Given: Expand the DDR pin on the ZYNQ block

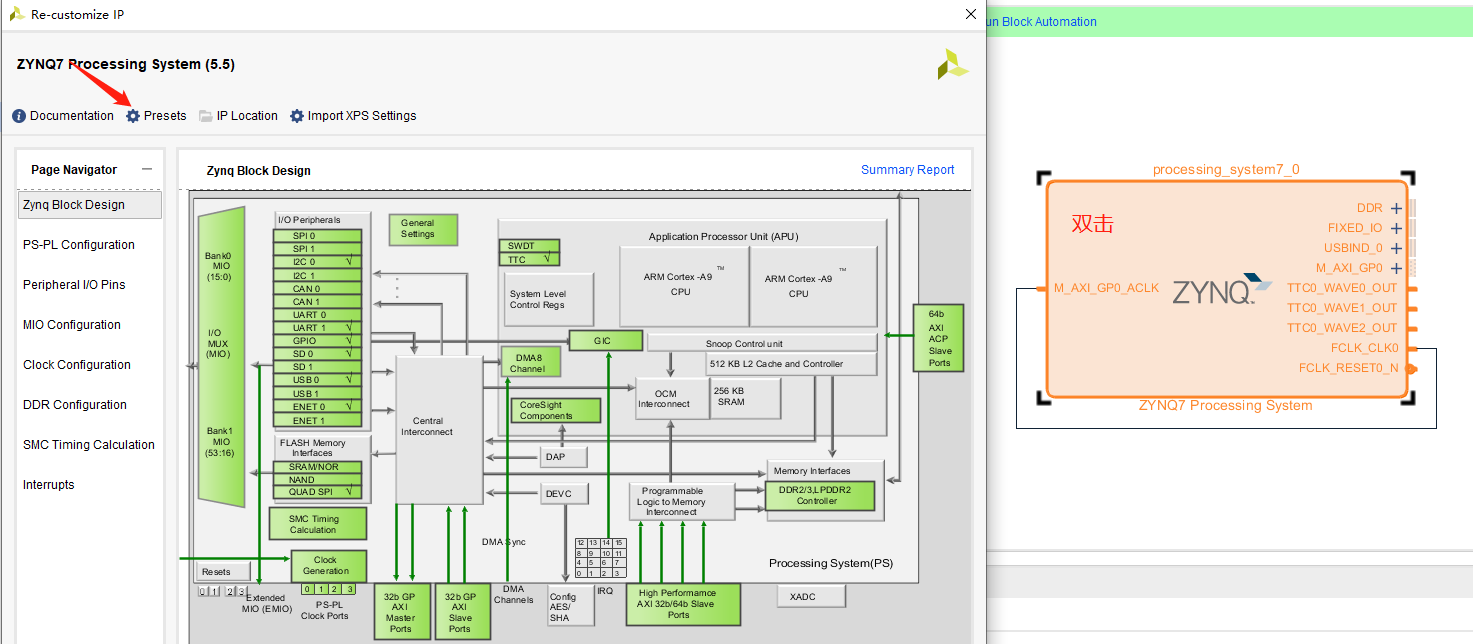Looking at the screenshot, I should [x=1396, y=208].
